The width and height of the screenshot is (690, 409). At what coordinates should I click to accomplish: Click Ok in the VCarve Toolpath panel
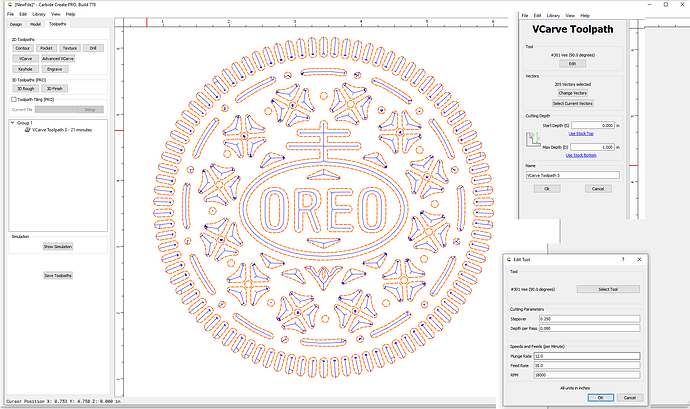coord(547,189)
